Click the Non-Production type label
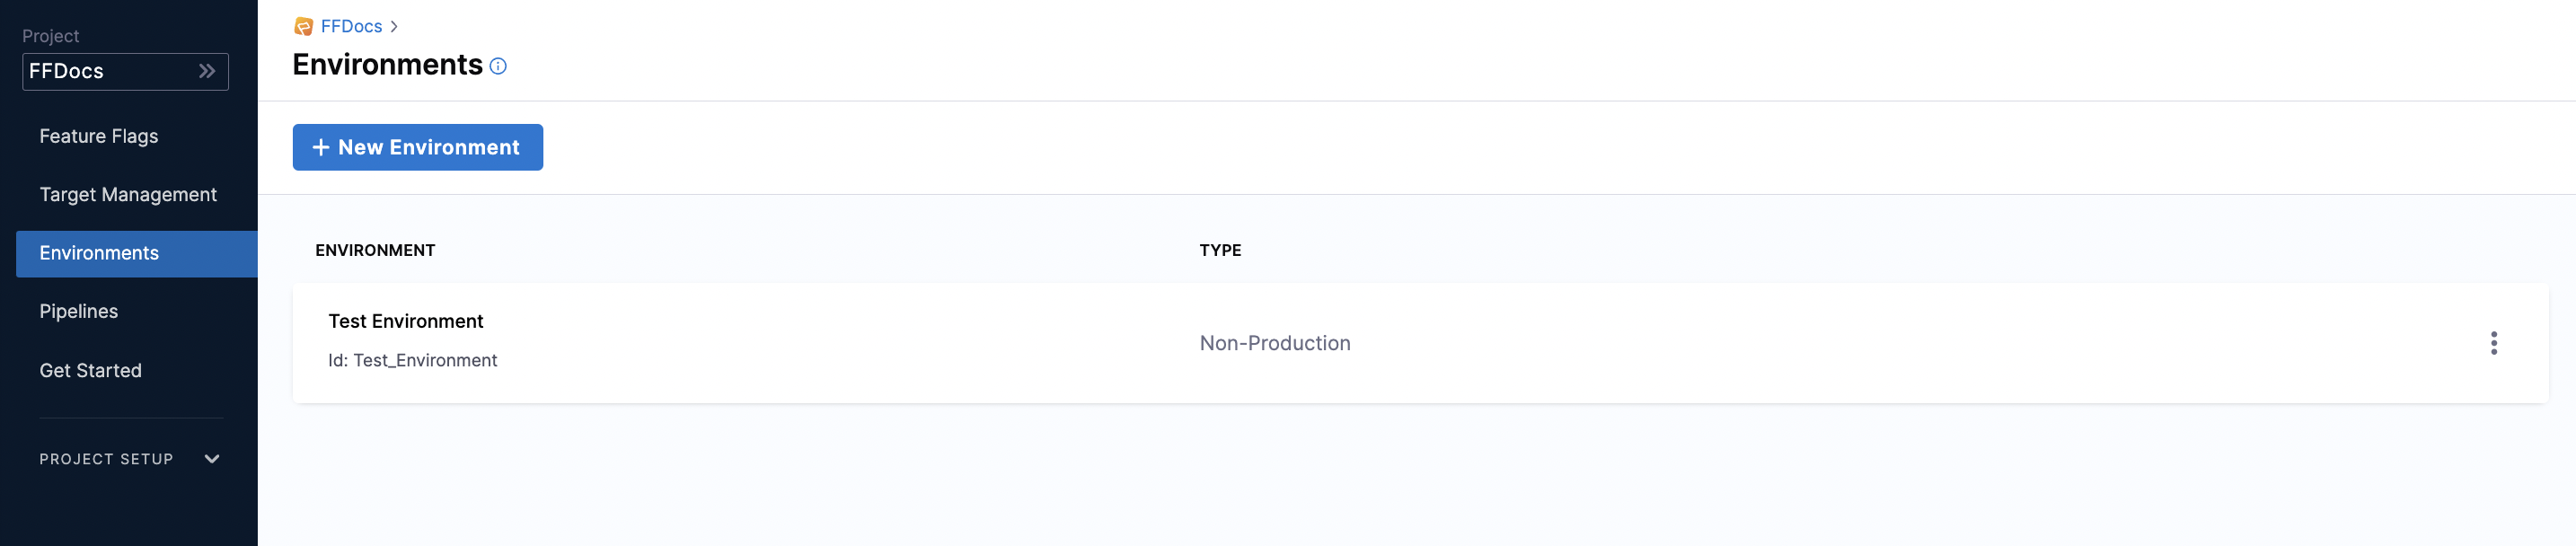 click(1275, 343)
